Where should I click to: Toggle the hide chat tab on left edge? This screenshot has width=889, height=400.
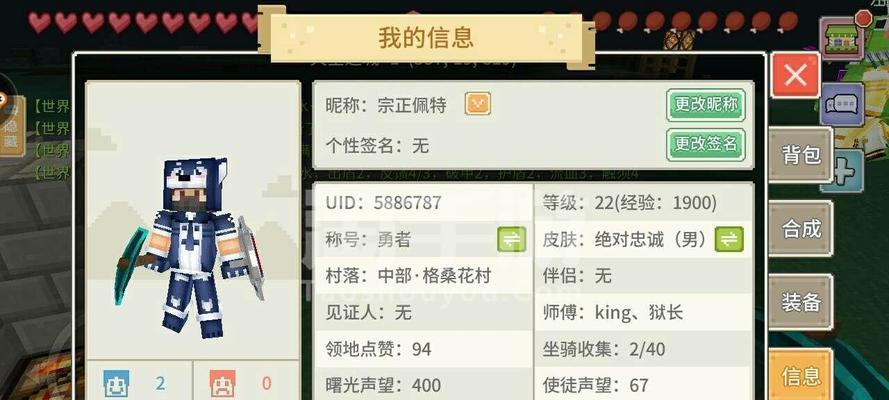coord(11,126)
